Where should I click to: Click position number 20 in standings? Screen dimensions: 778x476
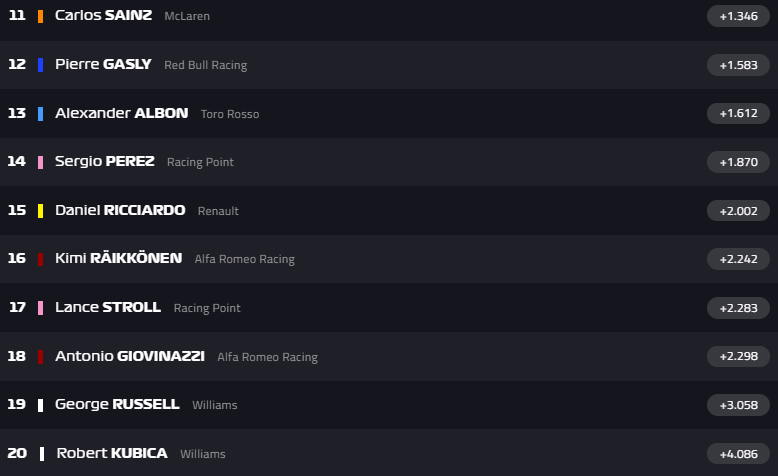coord(17,453)
